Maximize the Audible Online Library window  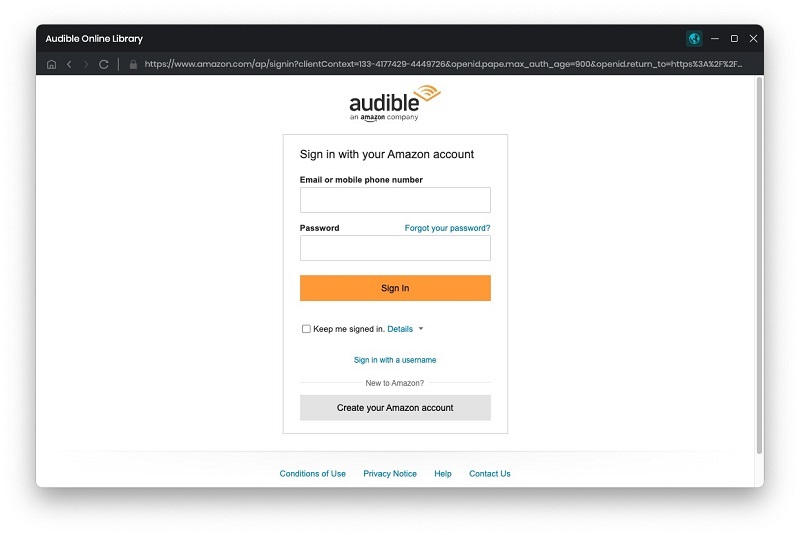click(734, 38)
